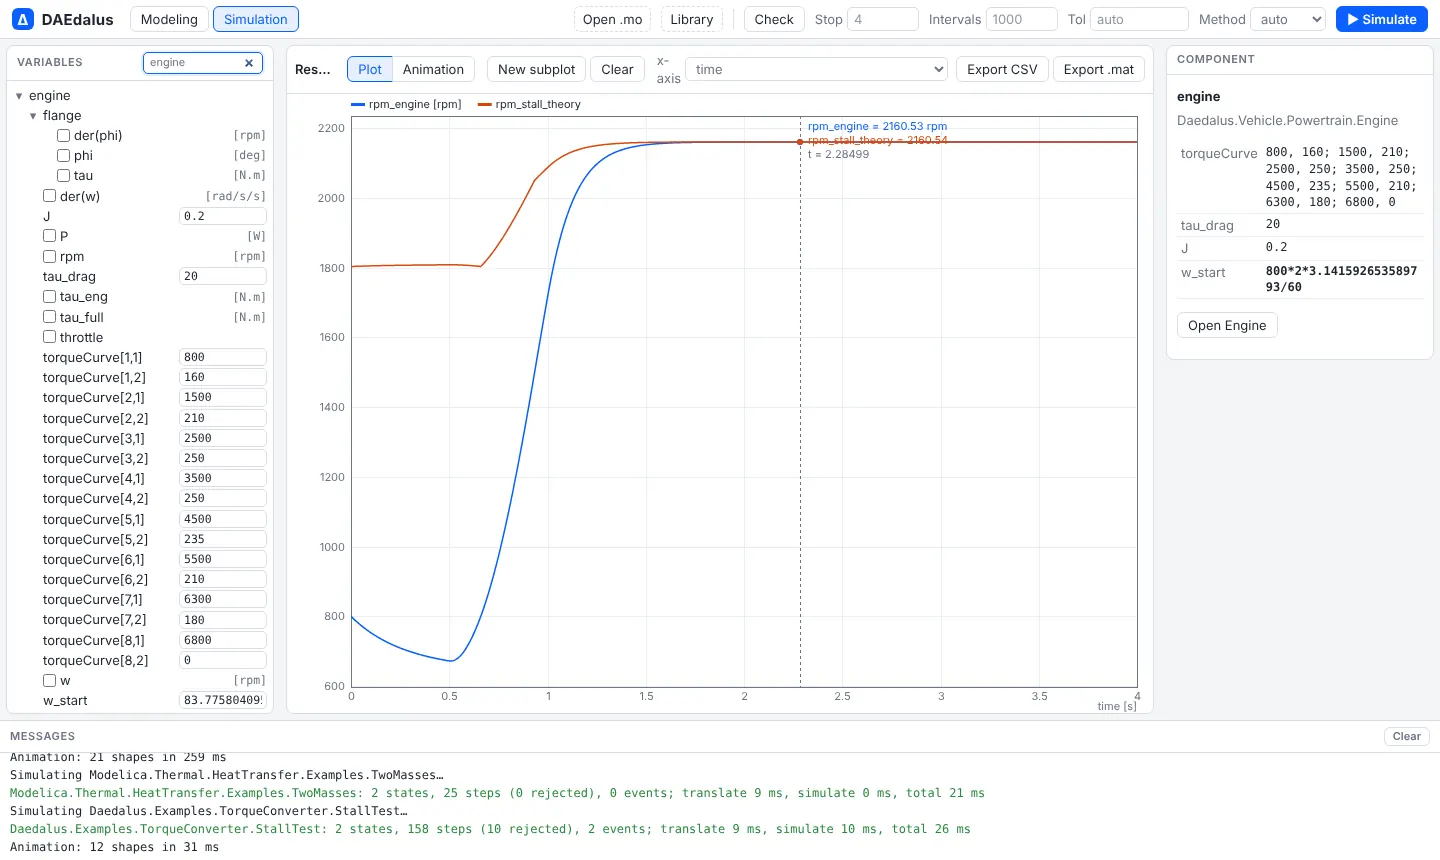Click the Intervals input field
1440x860 pixels.
(1022, 19)
